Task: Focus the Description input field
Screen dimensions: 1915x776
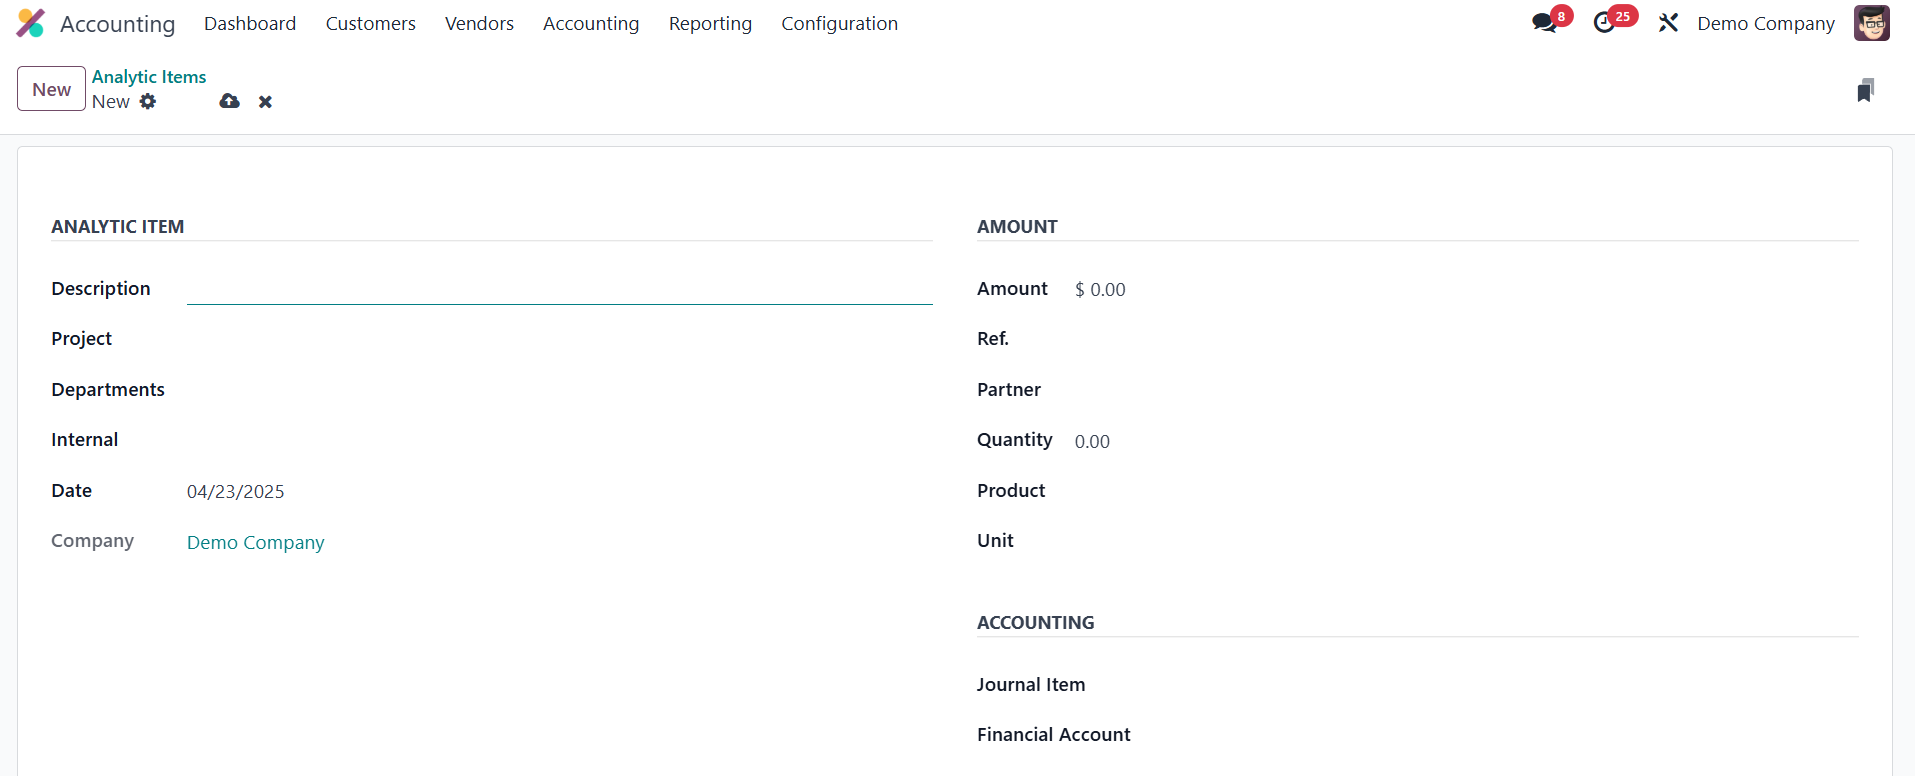Action: pos(559,289)
